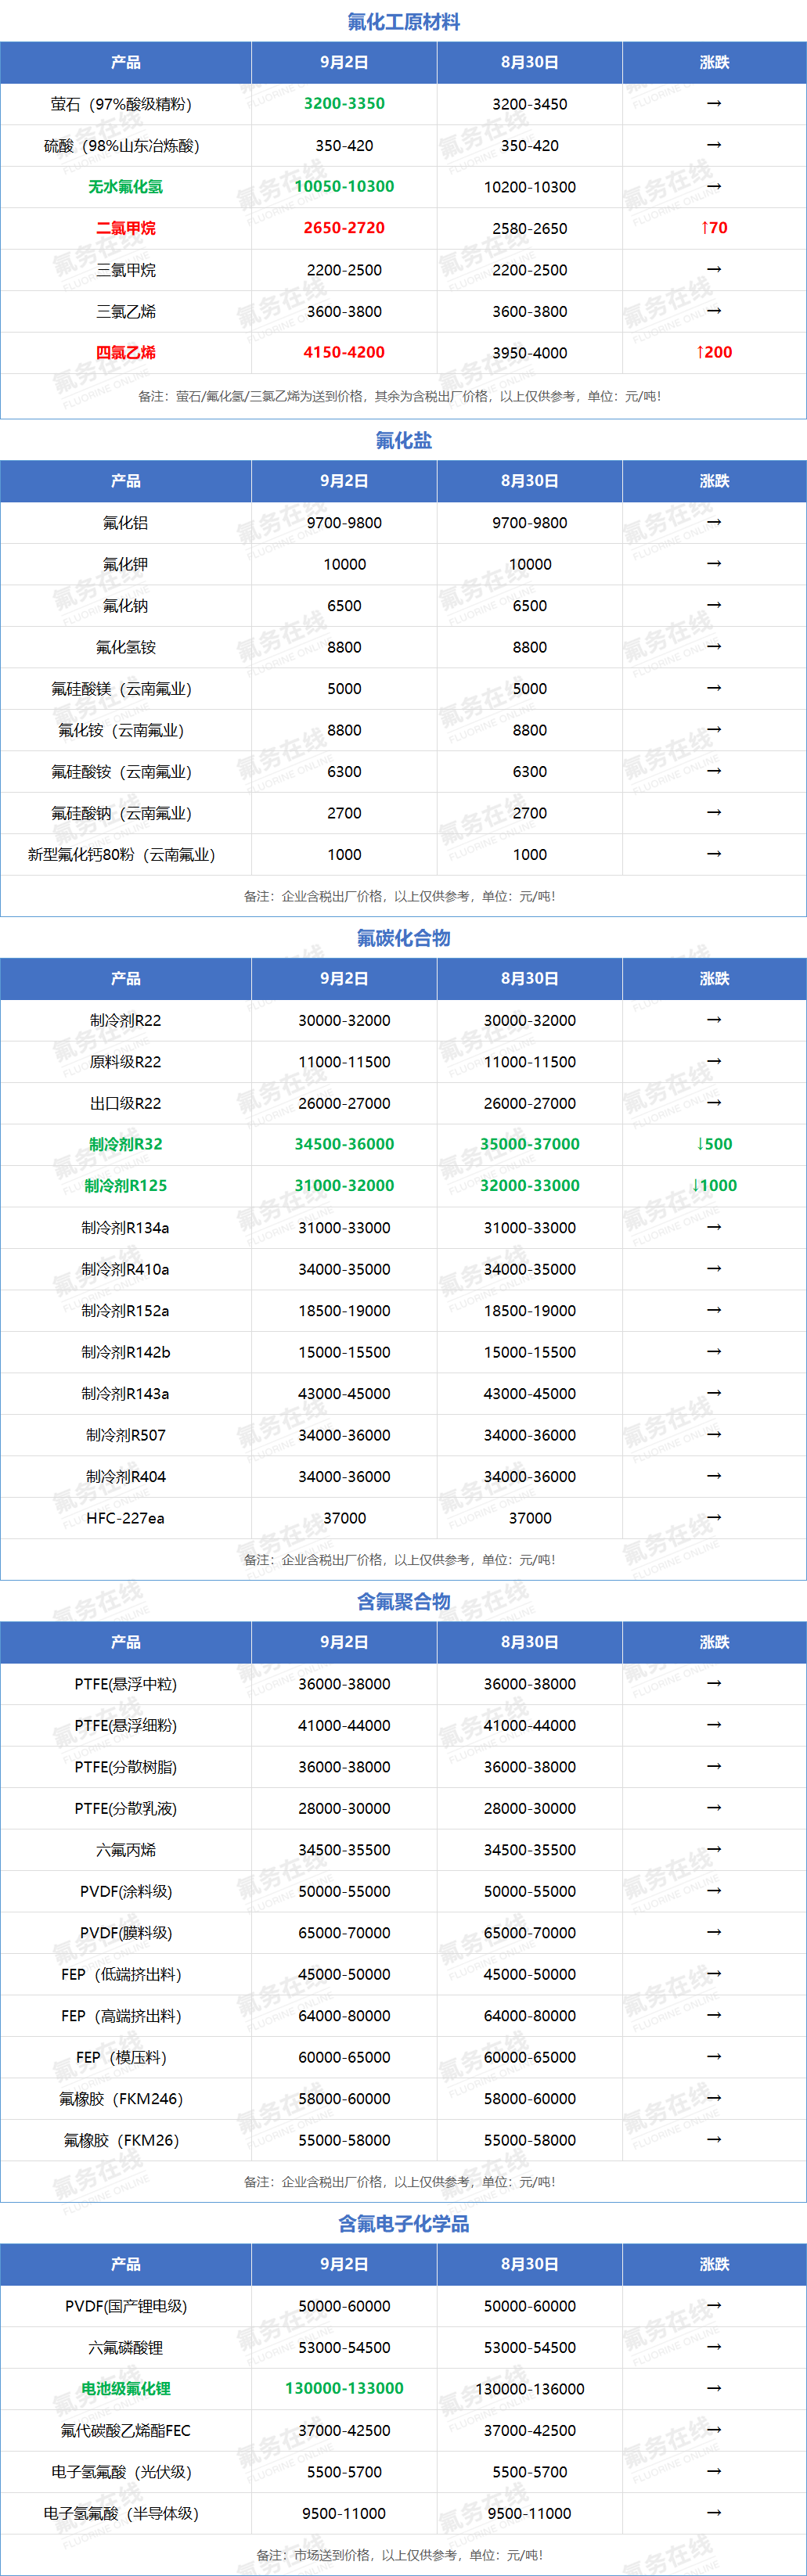
Task: Select the 氟碳化合物 section heading
Action: [403, 938]
